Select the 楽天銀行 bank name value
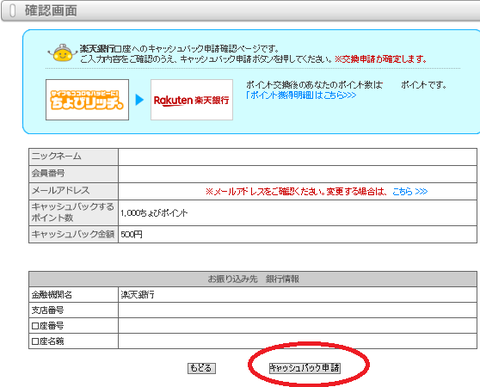 (x=137, y=295)
